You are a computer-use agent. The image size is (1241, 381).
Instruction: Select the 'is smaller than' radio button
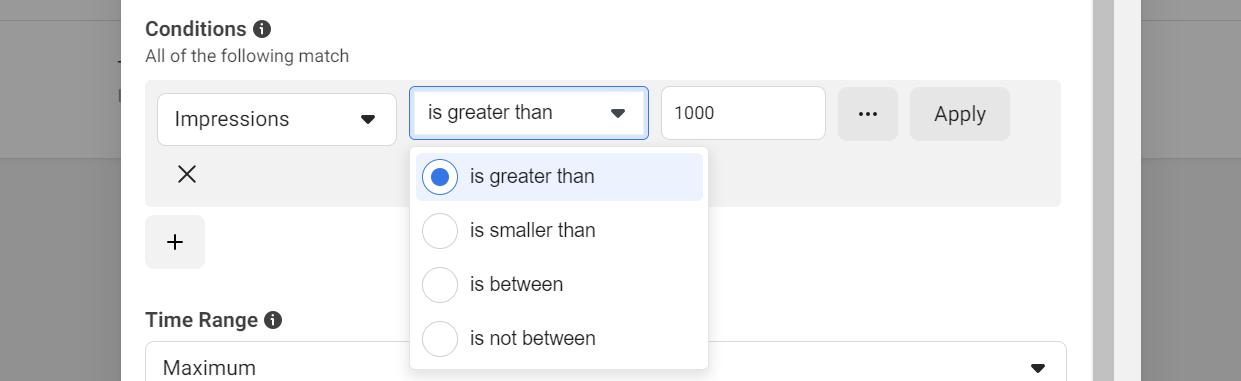440,231
